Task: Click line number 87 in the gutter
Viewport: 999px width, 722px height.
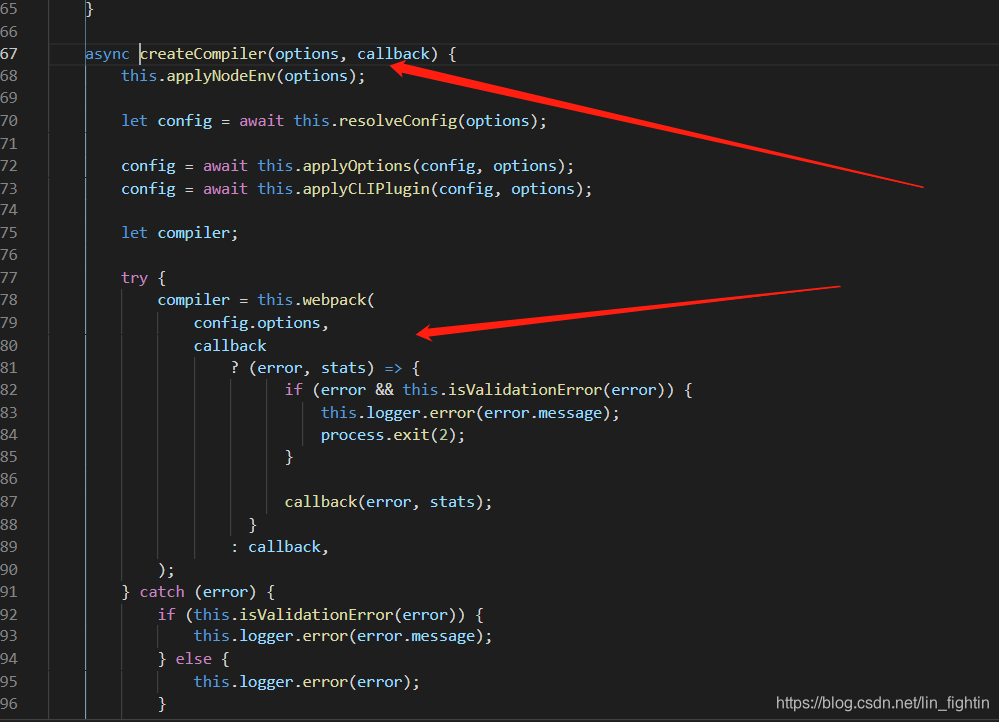Action: click(9, 502)
